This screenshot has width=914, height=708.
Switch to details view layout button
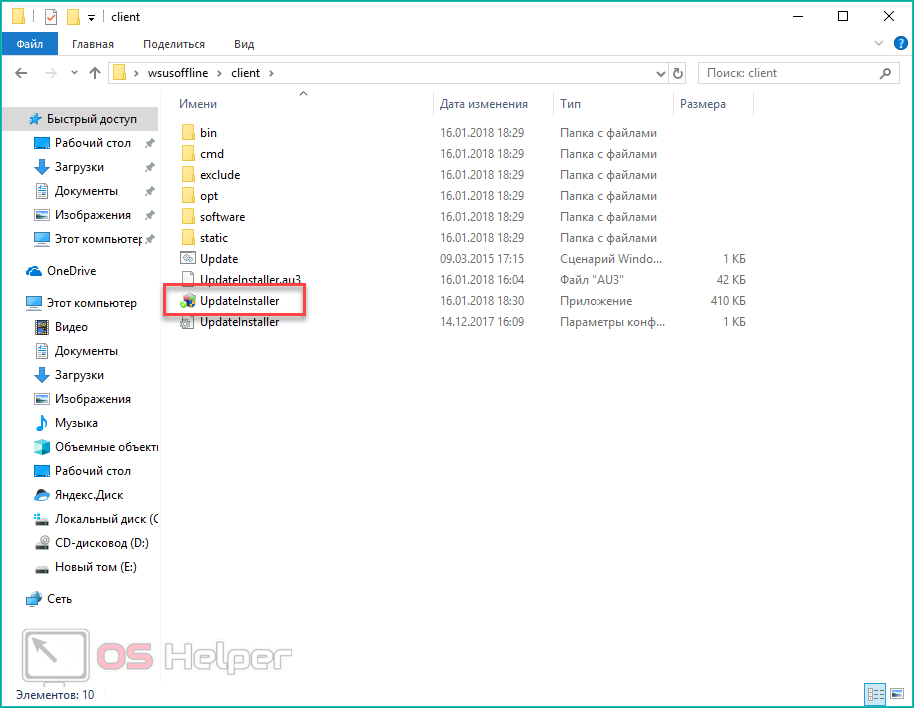(875, 694)
